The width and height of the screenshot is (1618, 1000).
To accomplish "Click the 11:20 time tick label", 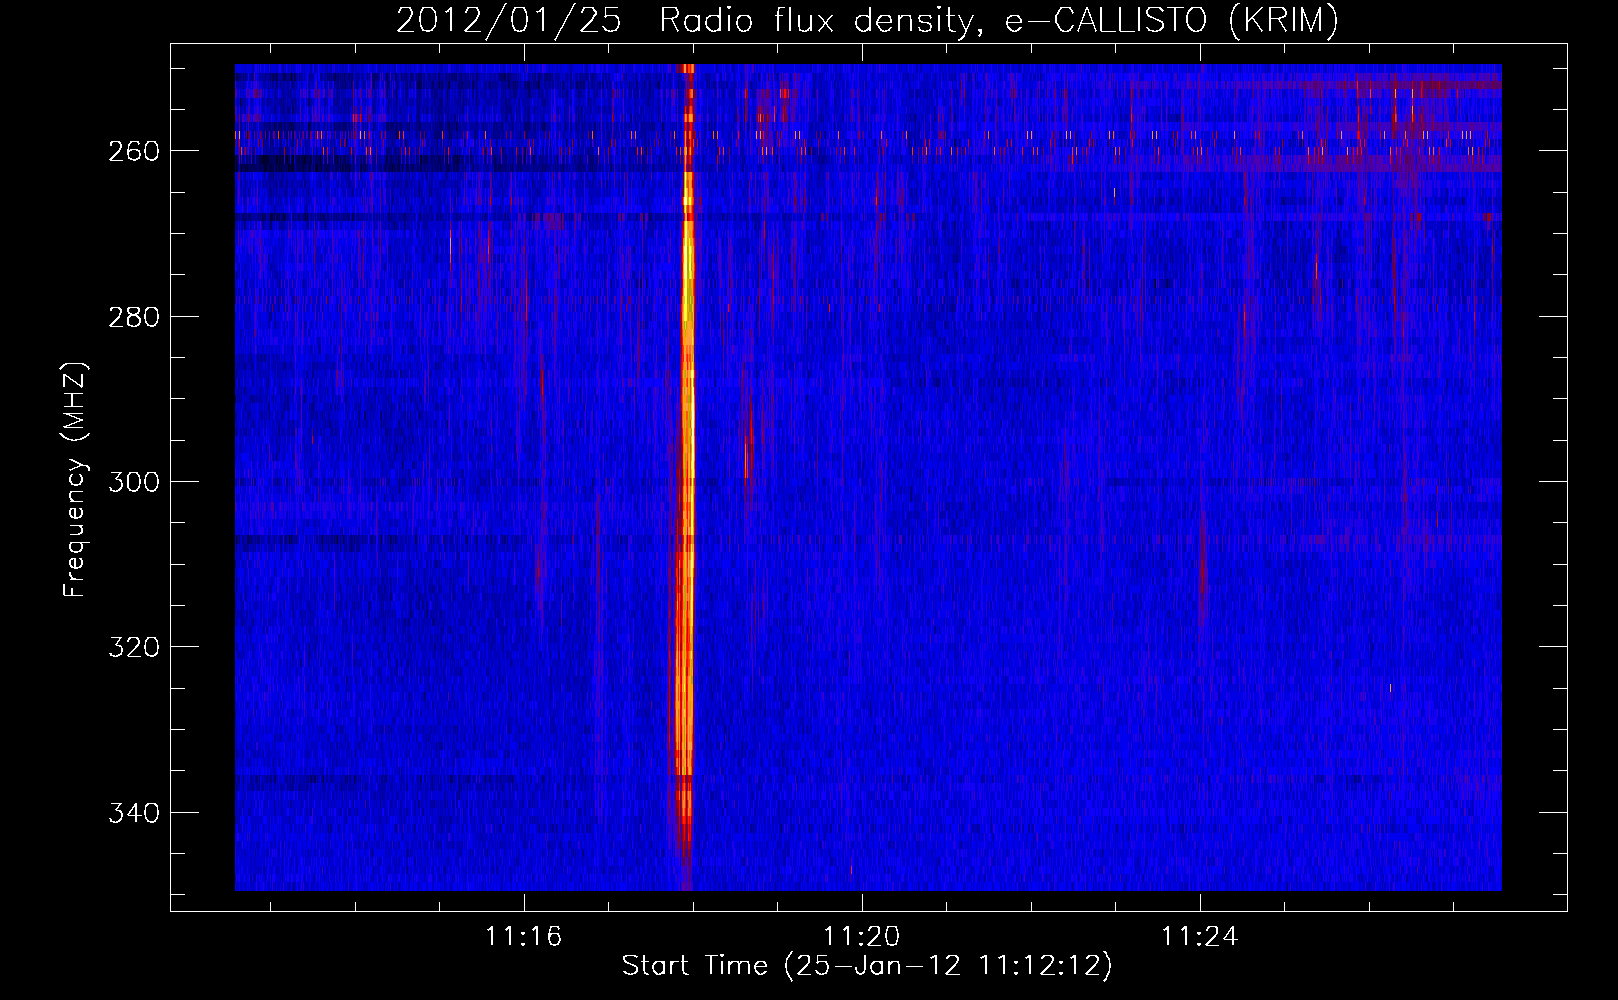I will pyautogui.click(x=861, y=937).
